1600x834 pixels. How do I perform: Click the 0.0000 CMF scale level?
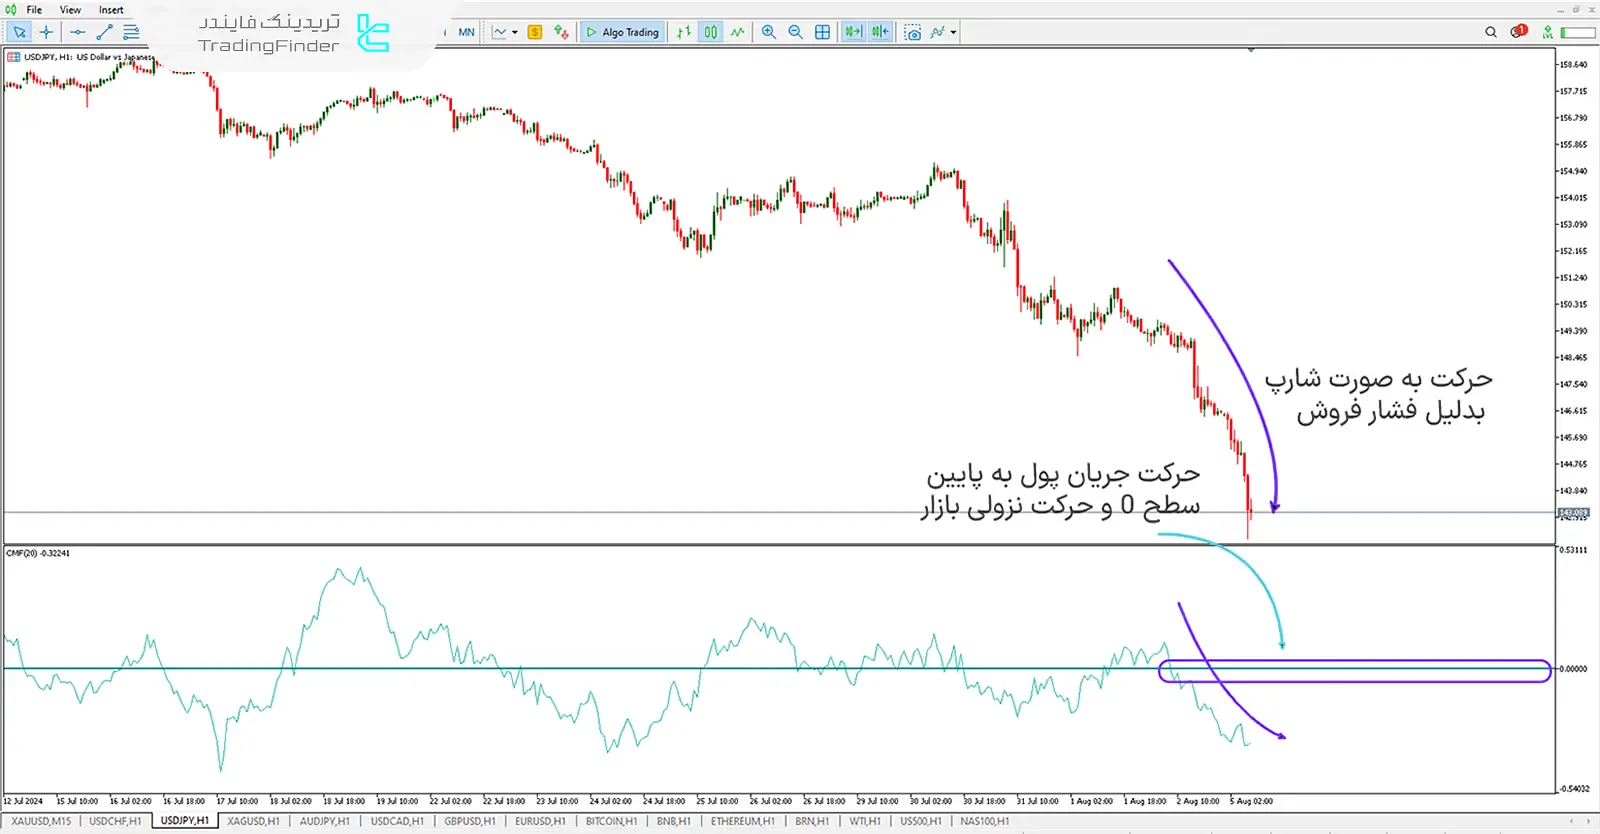[1574, 669]
